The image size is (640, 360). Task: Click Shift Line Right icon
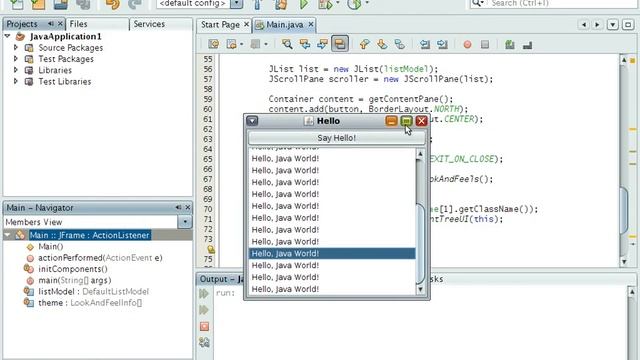pos(442,44)
